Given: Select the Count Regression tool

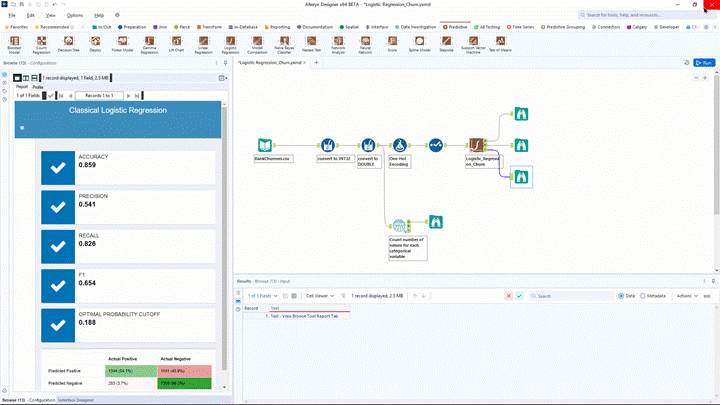Looking at the screenshot, I should pyautogui.click(x=41, y=45).
